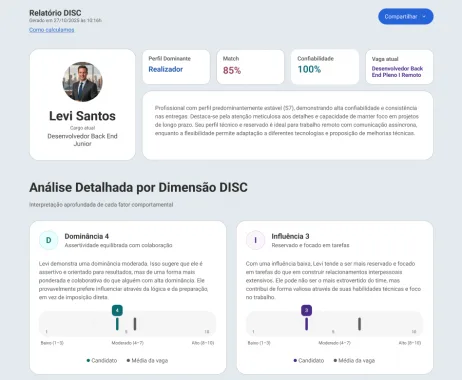Click the 'Realizador' dominant profile value
Screen dimensions: 462x380
(x=166, y=69)
